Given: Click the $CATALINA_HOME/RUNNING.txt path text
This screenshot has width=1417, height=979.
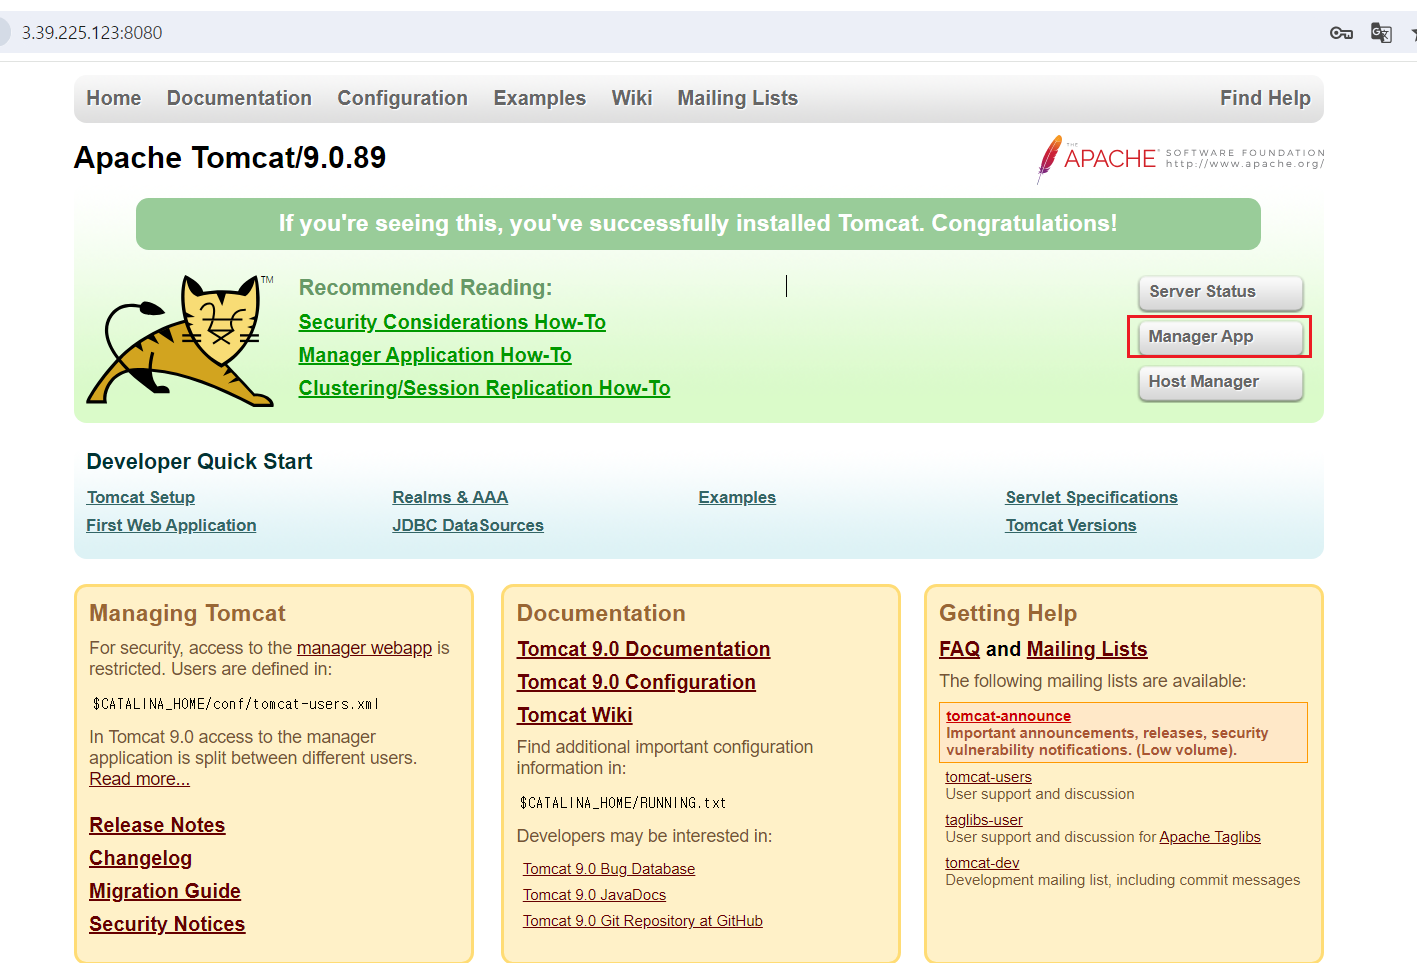Looking at the screenshot, I should coord(623,803).
